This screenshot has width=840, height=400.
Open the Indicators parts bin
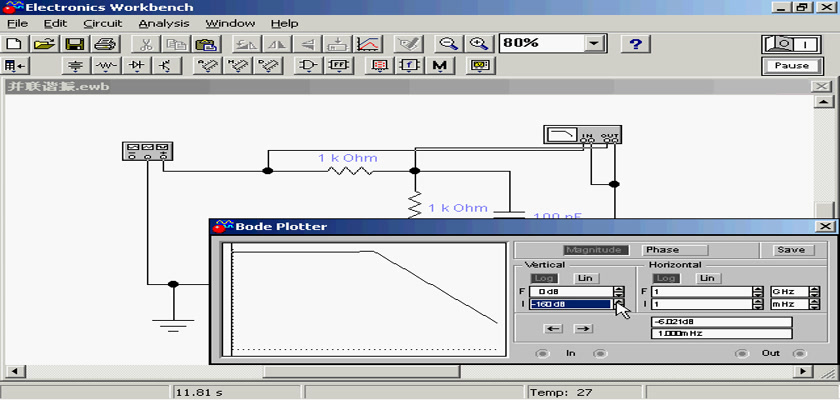(380, 66)
